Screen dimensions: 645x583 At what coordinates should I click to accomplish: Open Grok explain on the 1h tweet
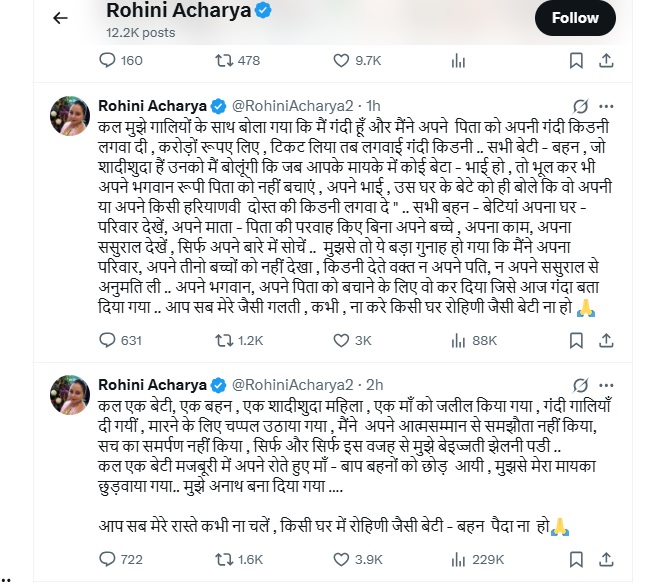(579, 106)
